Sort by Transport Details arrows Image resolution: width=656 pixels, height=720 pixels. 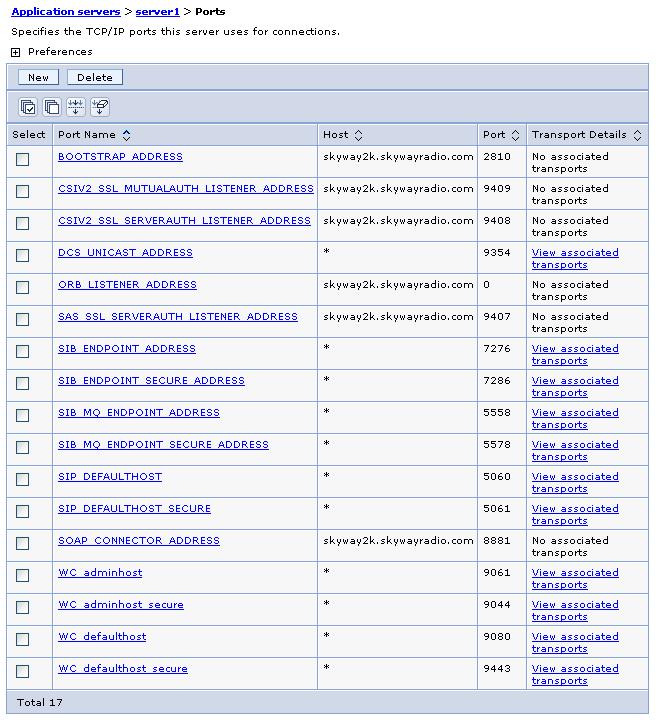[x=637, y=135]
